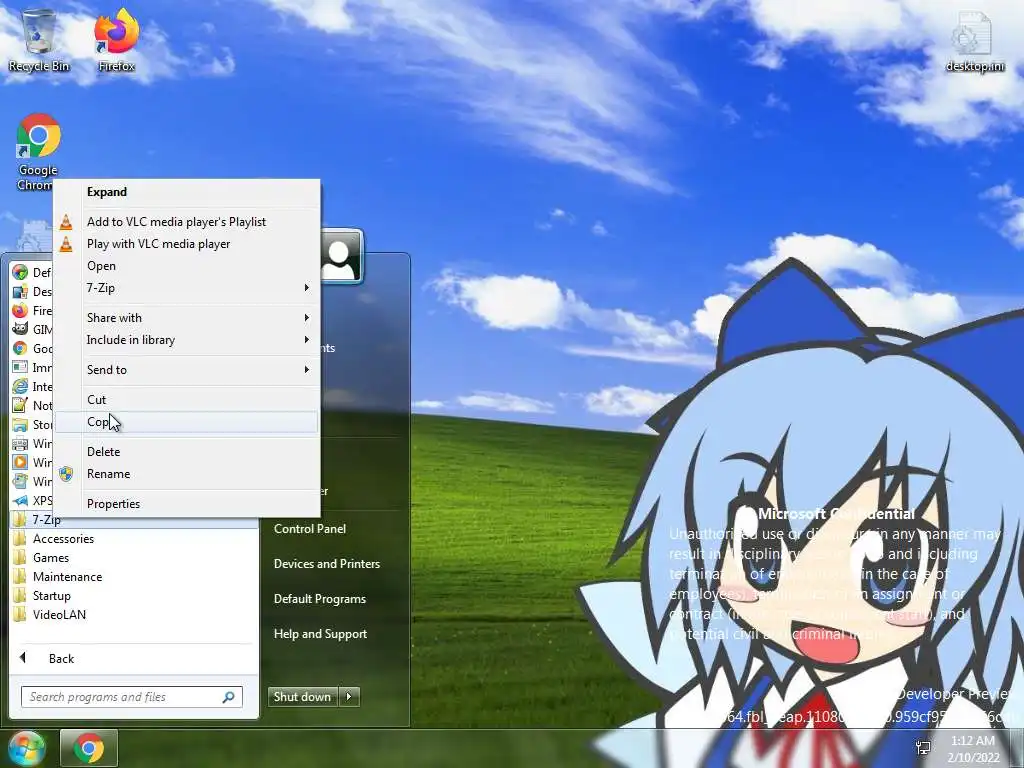Choose Expand in the context menu
The width and height of the screenshot is (1024, 768).
(x=186, y=192)
